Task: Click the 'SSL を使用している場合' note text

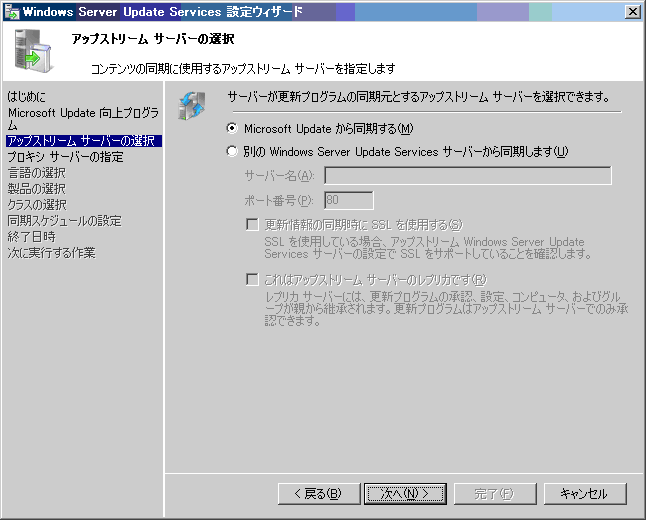Action: point(428,248)
